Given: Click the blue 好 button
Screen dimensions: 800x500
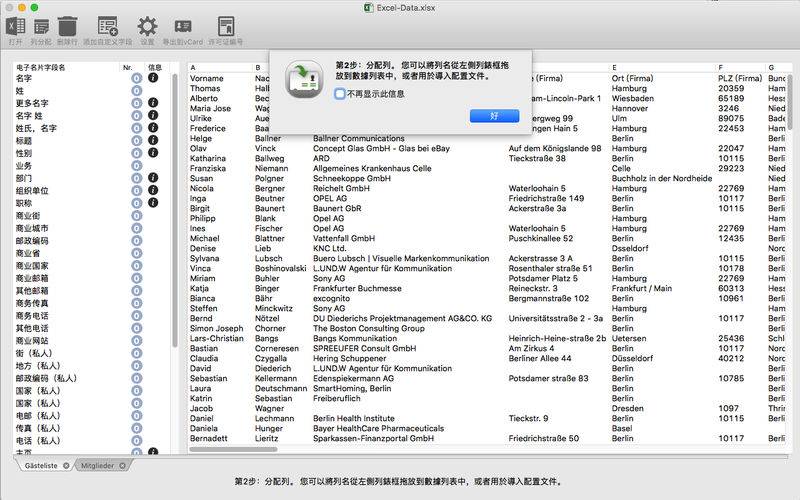Looking at the screenshot, I should 494,116.
